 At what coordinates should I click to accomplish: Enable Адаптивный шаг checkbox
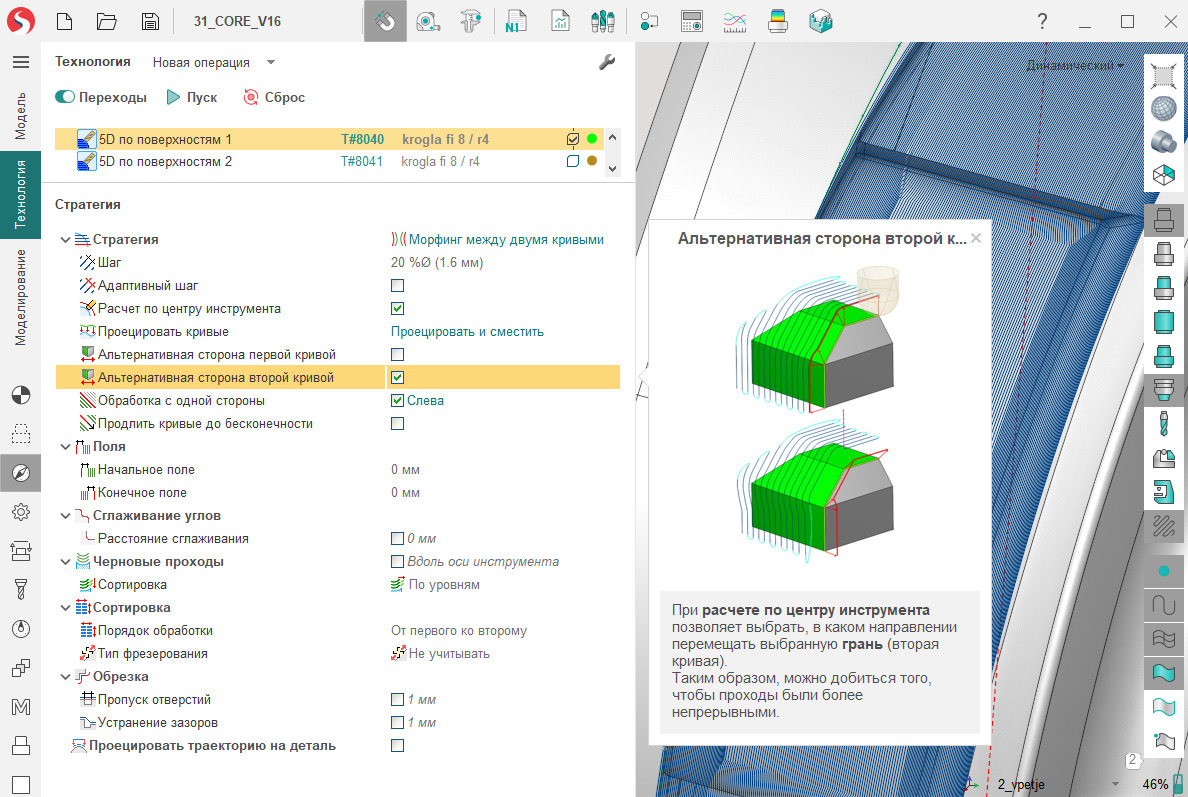(397, 286)
